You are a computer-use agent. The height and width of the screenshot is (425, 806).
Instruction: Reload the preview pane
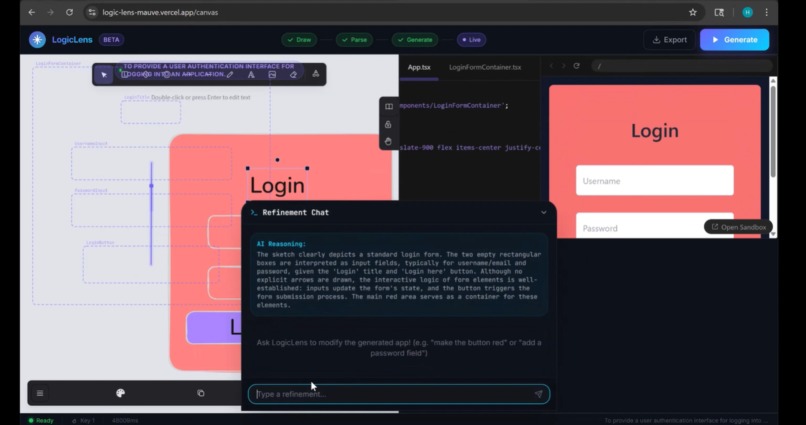[576, 66]
